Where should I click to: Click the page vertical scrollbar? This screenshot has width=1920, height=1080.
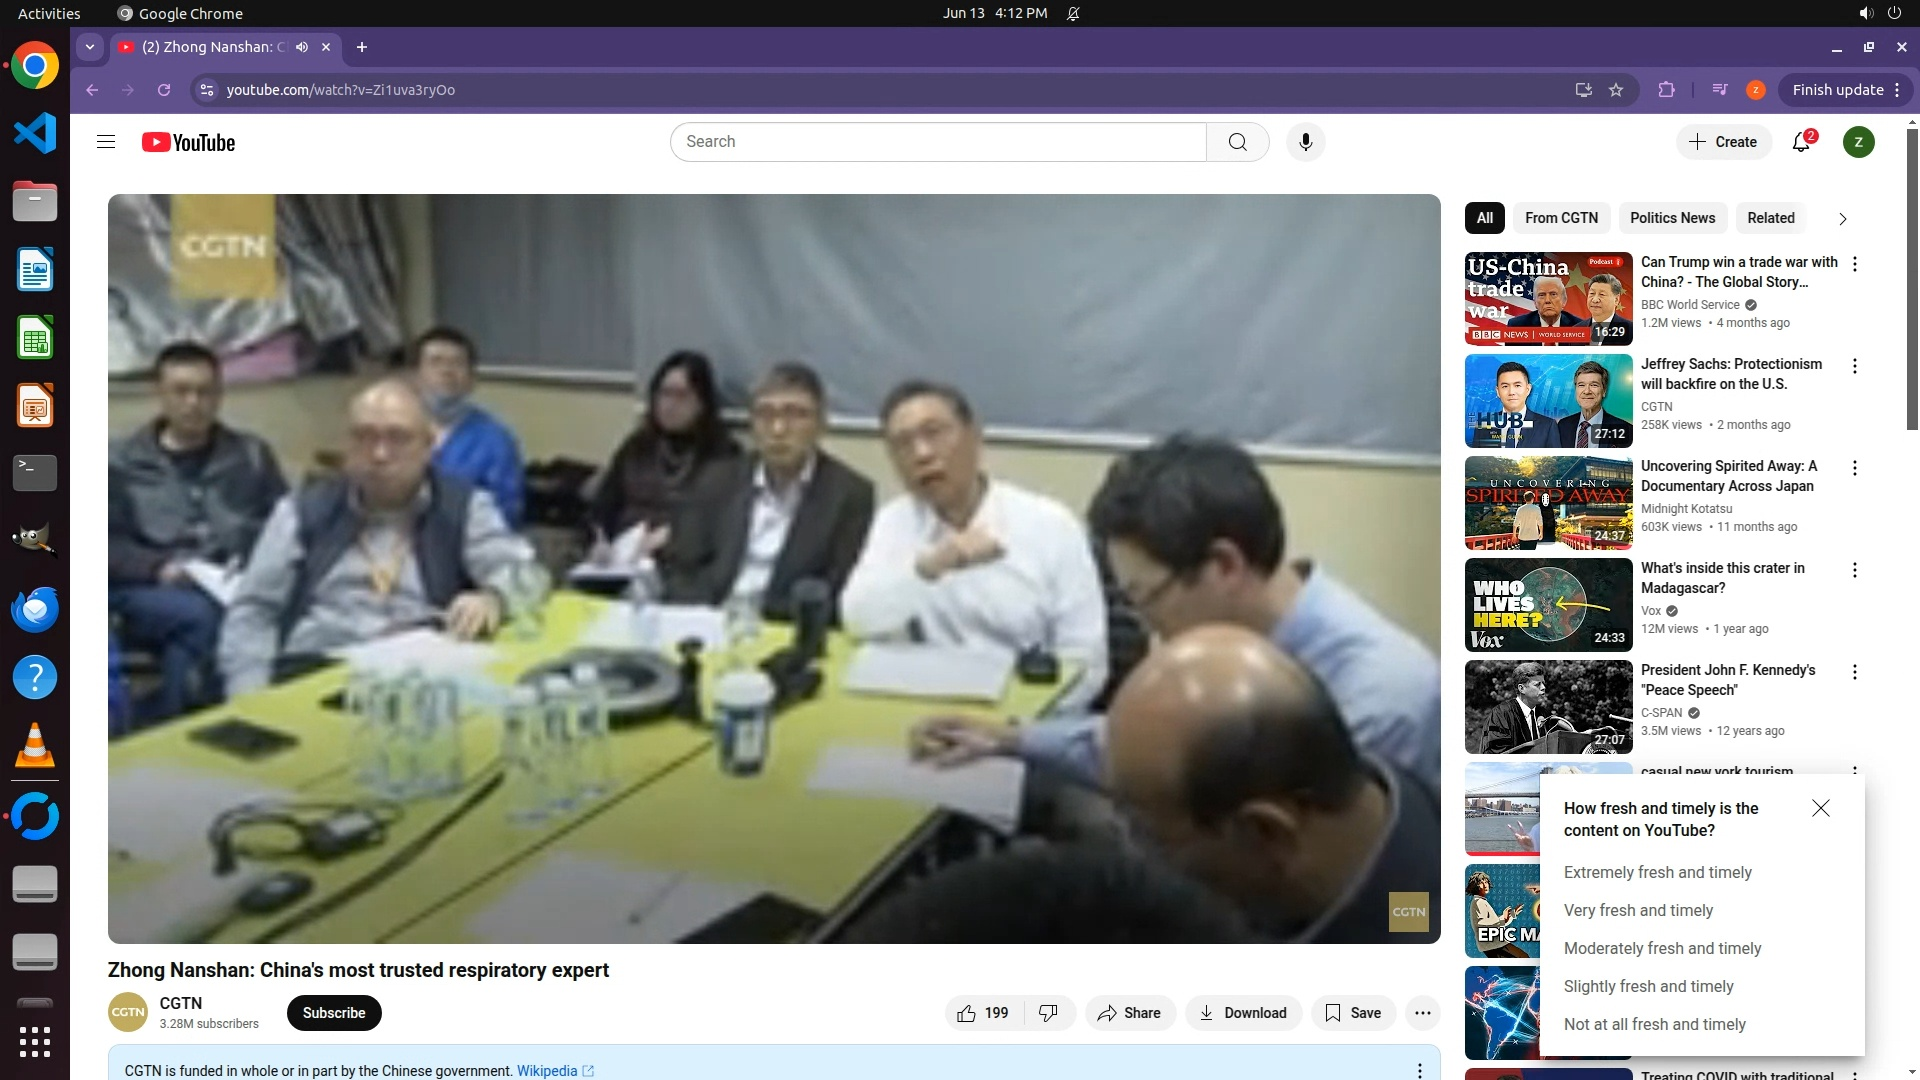tap(1911, 280)
